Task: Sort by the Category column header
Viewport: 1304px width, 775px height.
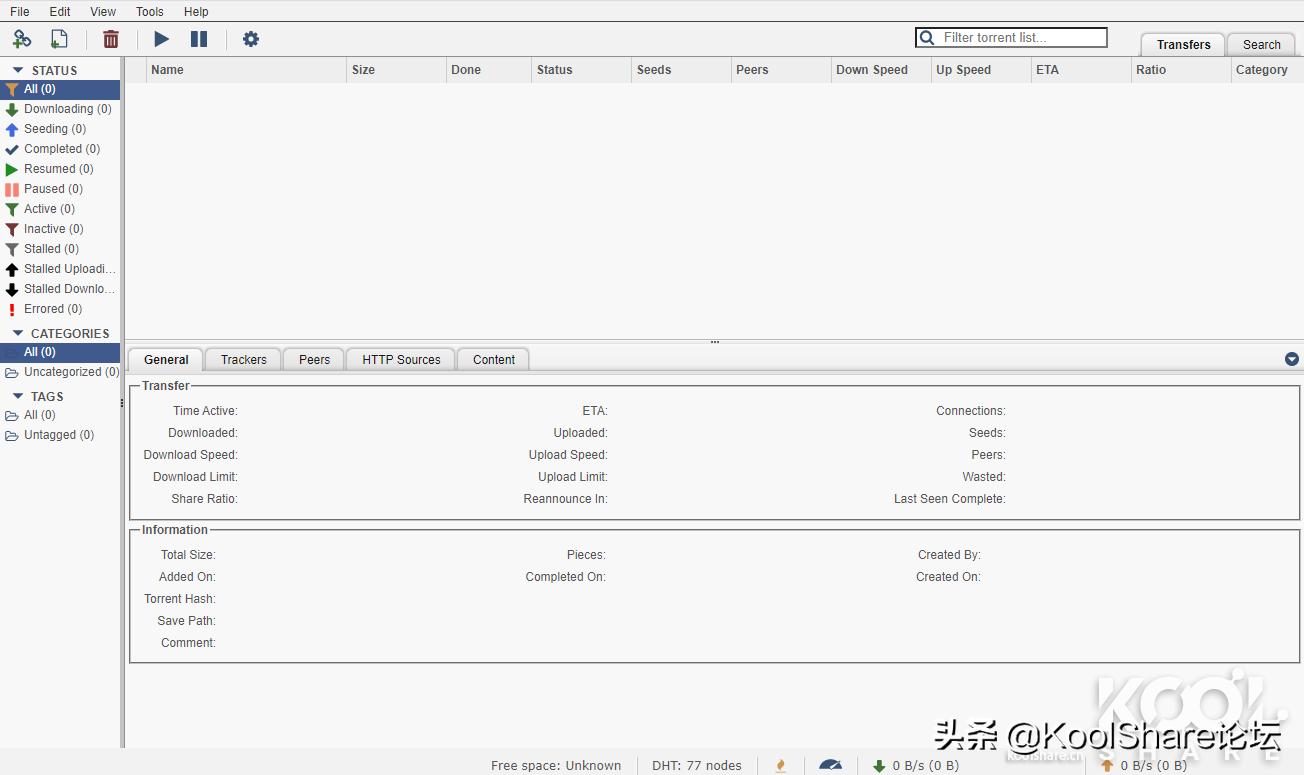Action: click(x=1267, y=70)
